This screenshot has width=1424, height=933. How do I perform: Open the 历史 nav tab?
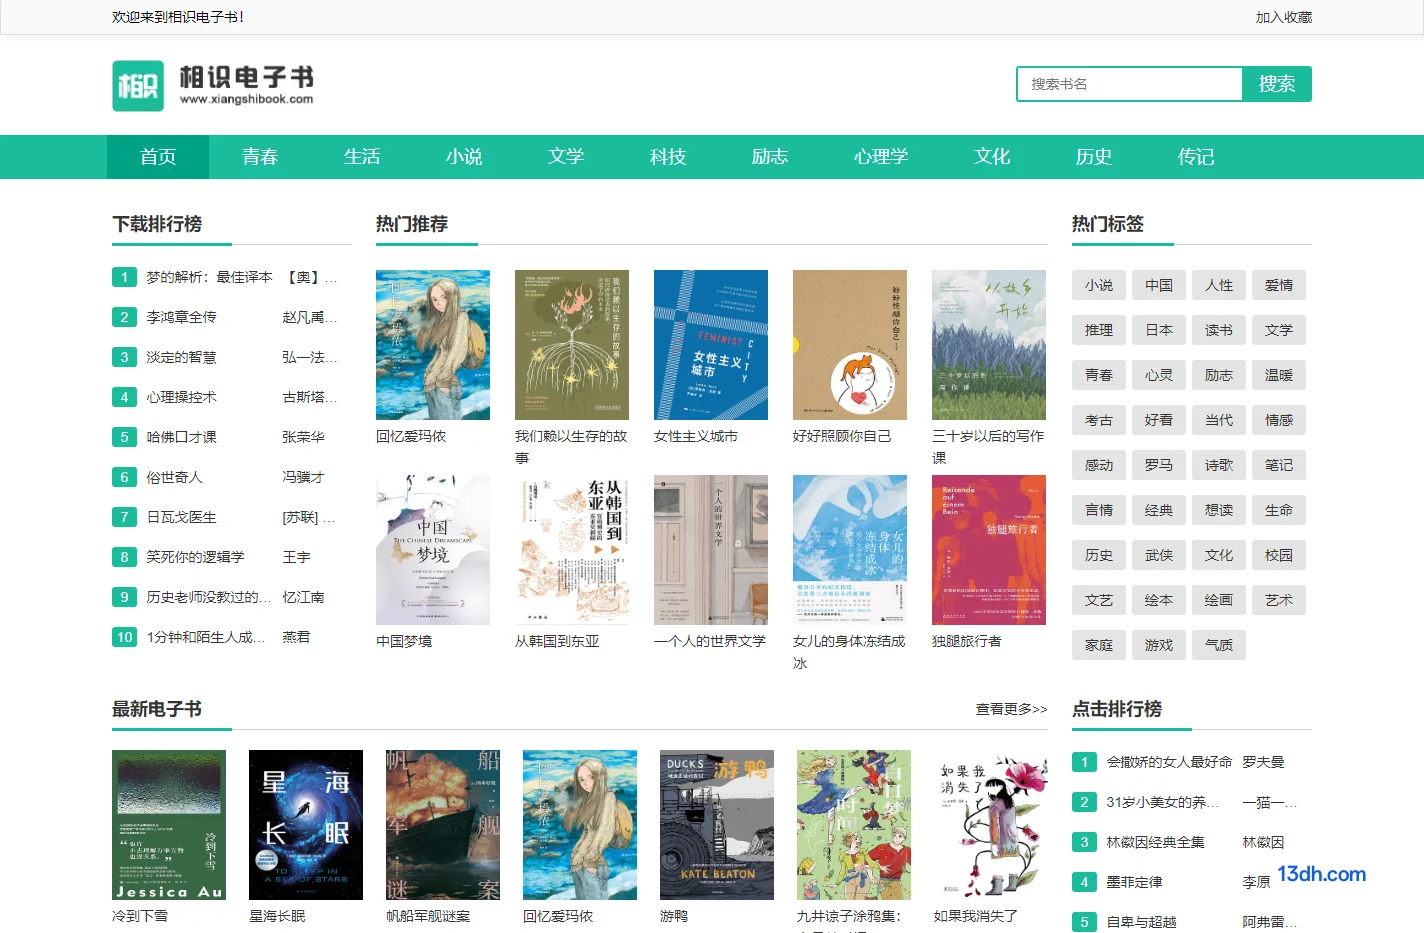click(1094, 157)
